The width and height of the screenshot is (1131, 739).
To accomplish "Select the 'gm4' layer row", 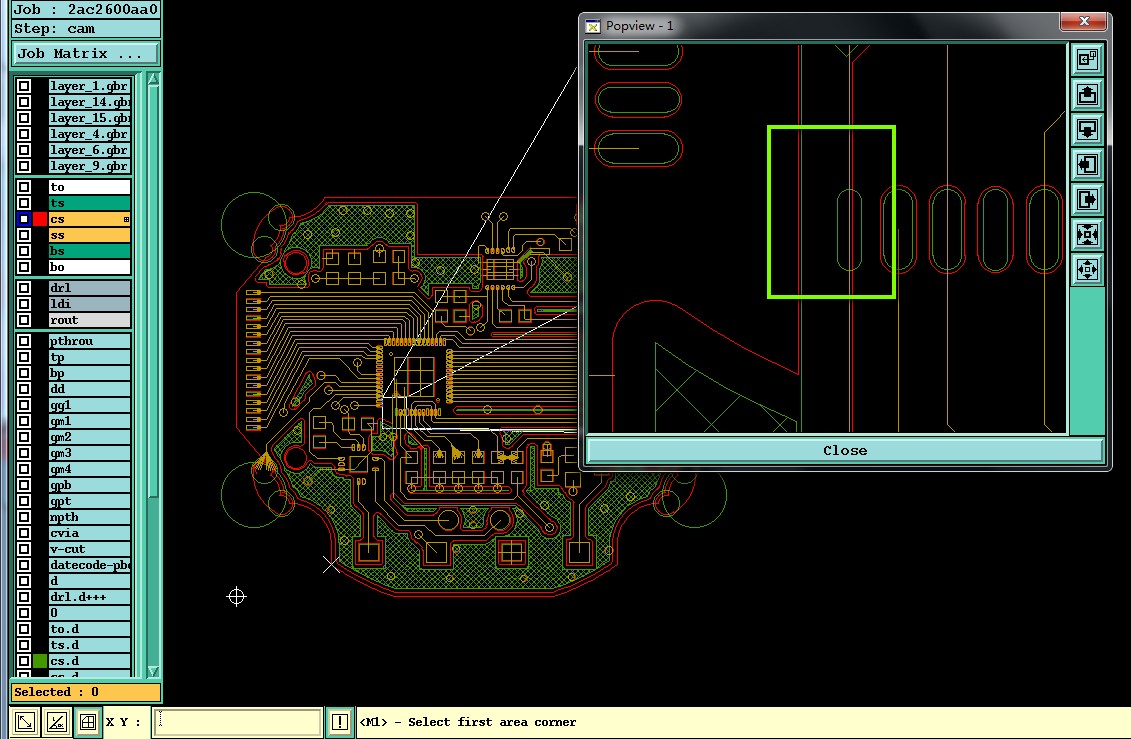I will click(89, 469).
